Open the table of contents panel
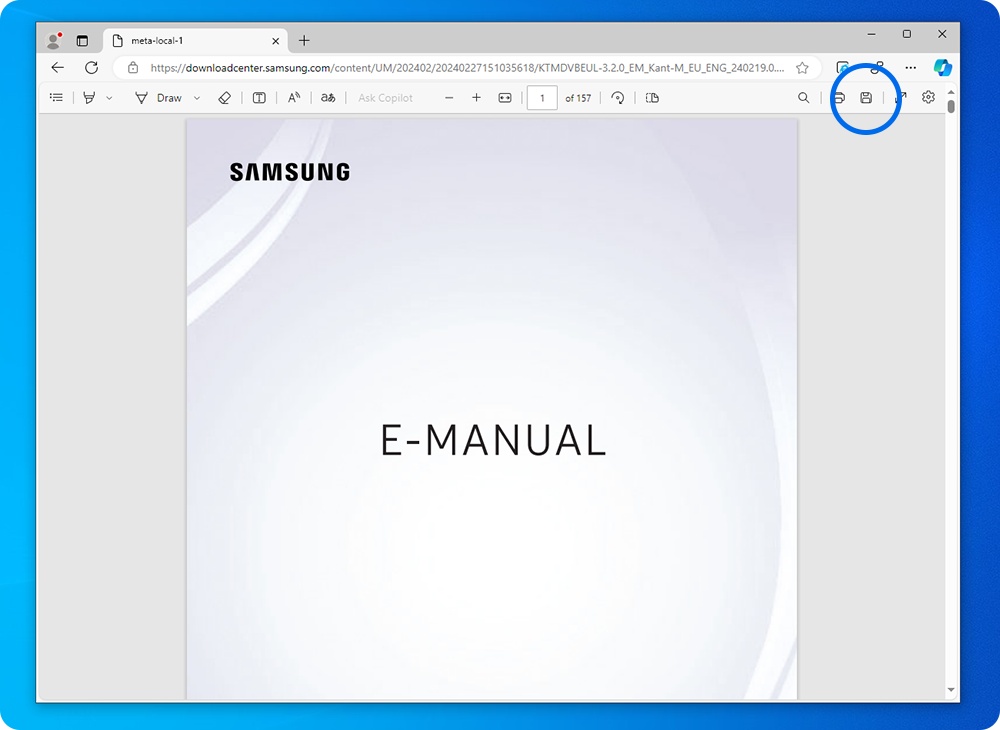The width and height of the screenshot is (1000, 730). coord(56,97)
